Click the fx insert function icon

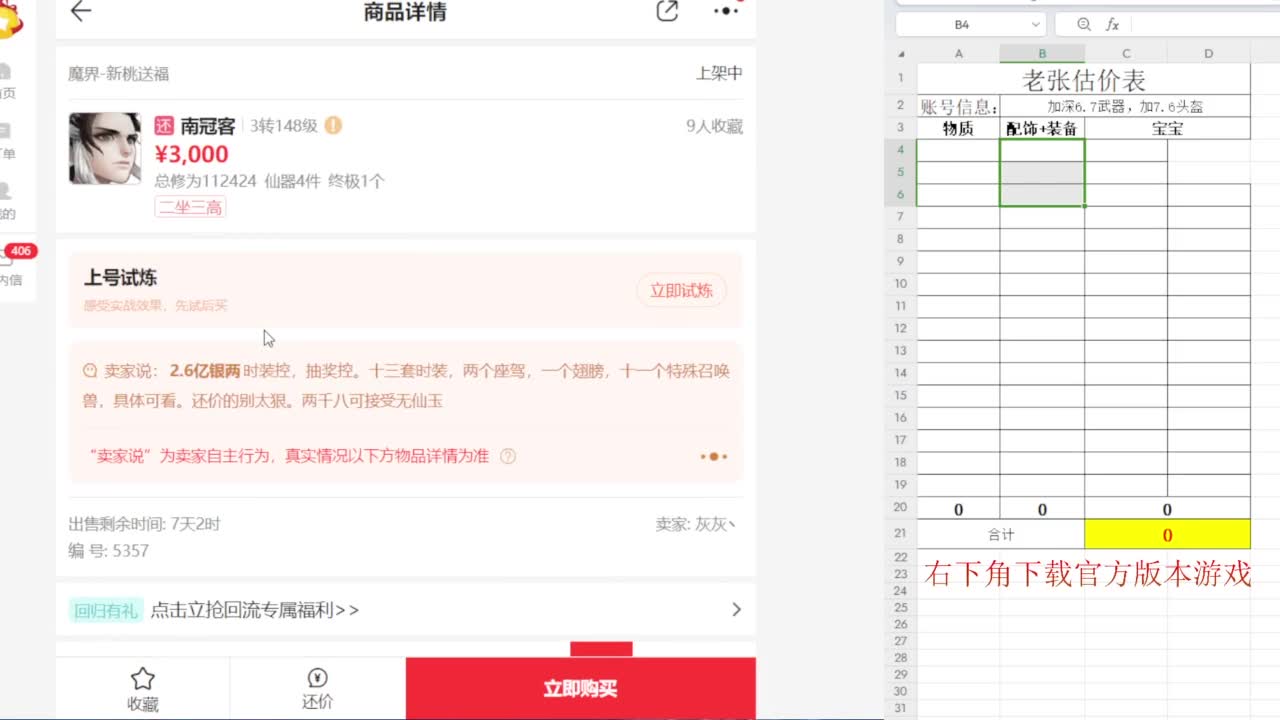coord(1112,24)
